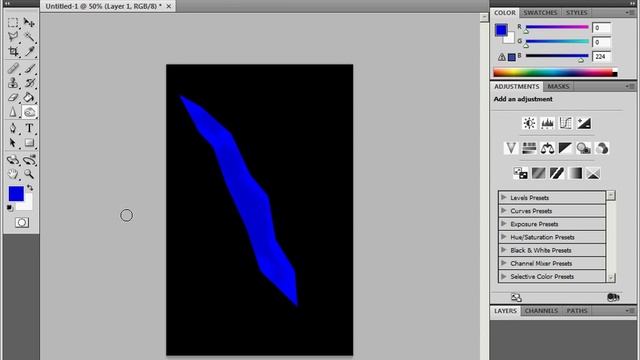The height and width of the screenshot is (360, 640).
Task: Switch to the Swatches tab
Action: [540, 13]
